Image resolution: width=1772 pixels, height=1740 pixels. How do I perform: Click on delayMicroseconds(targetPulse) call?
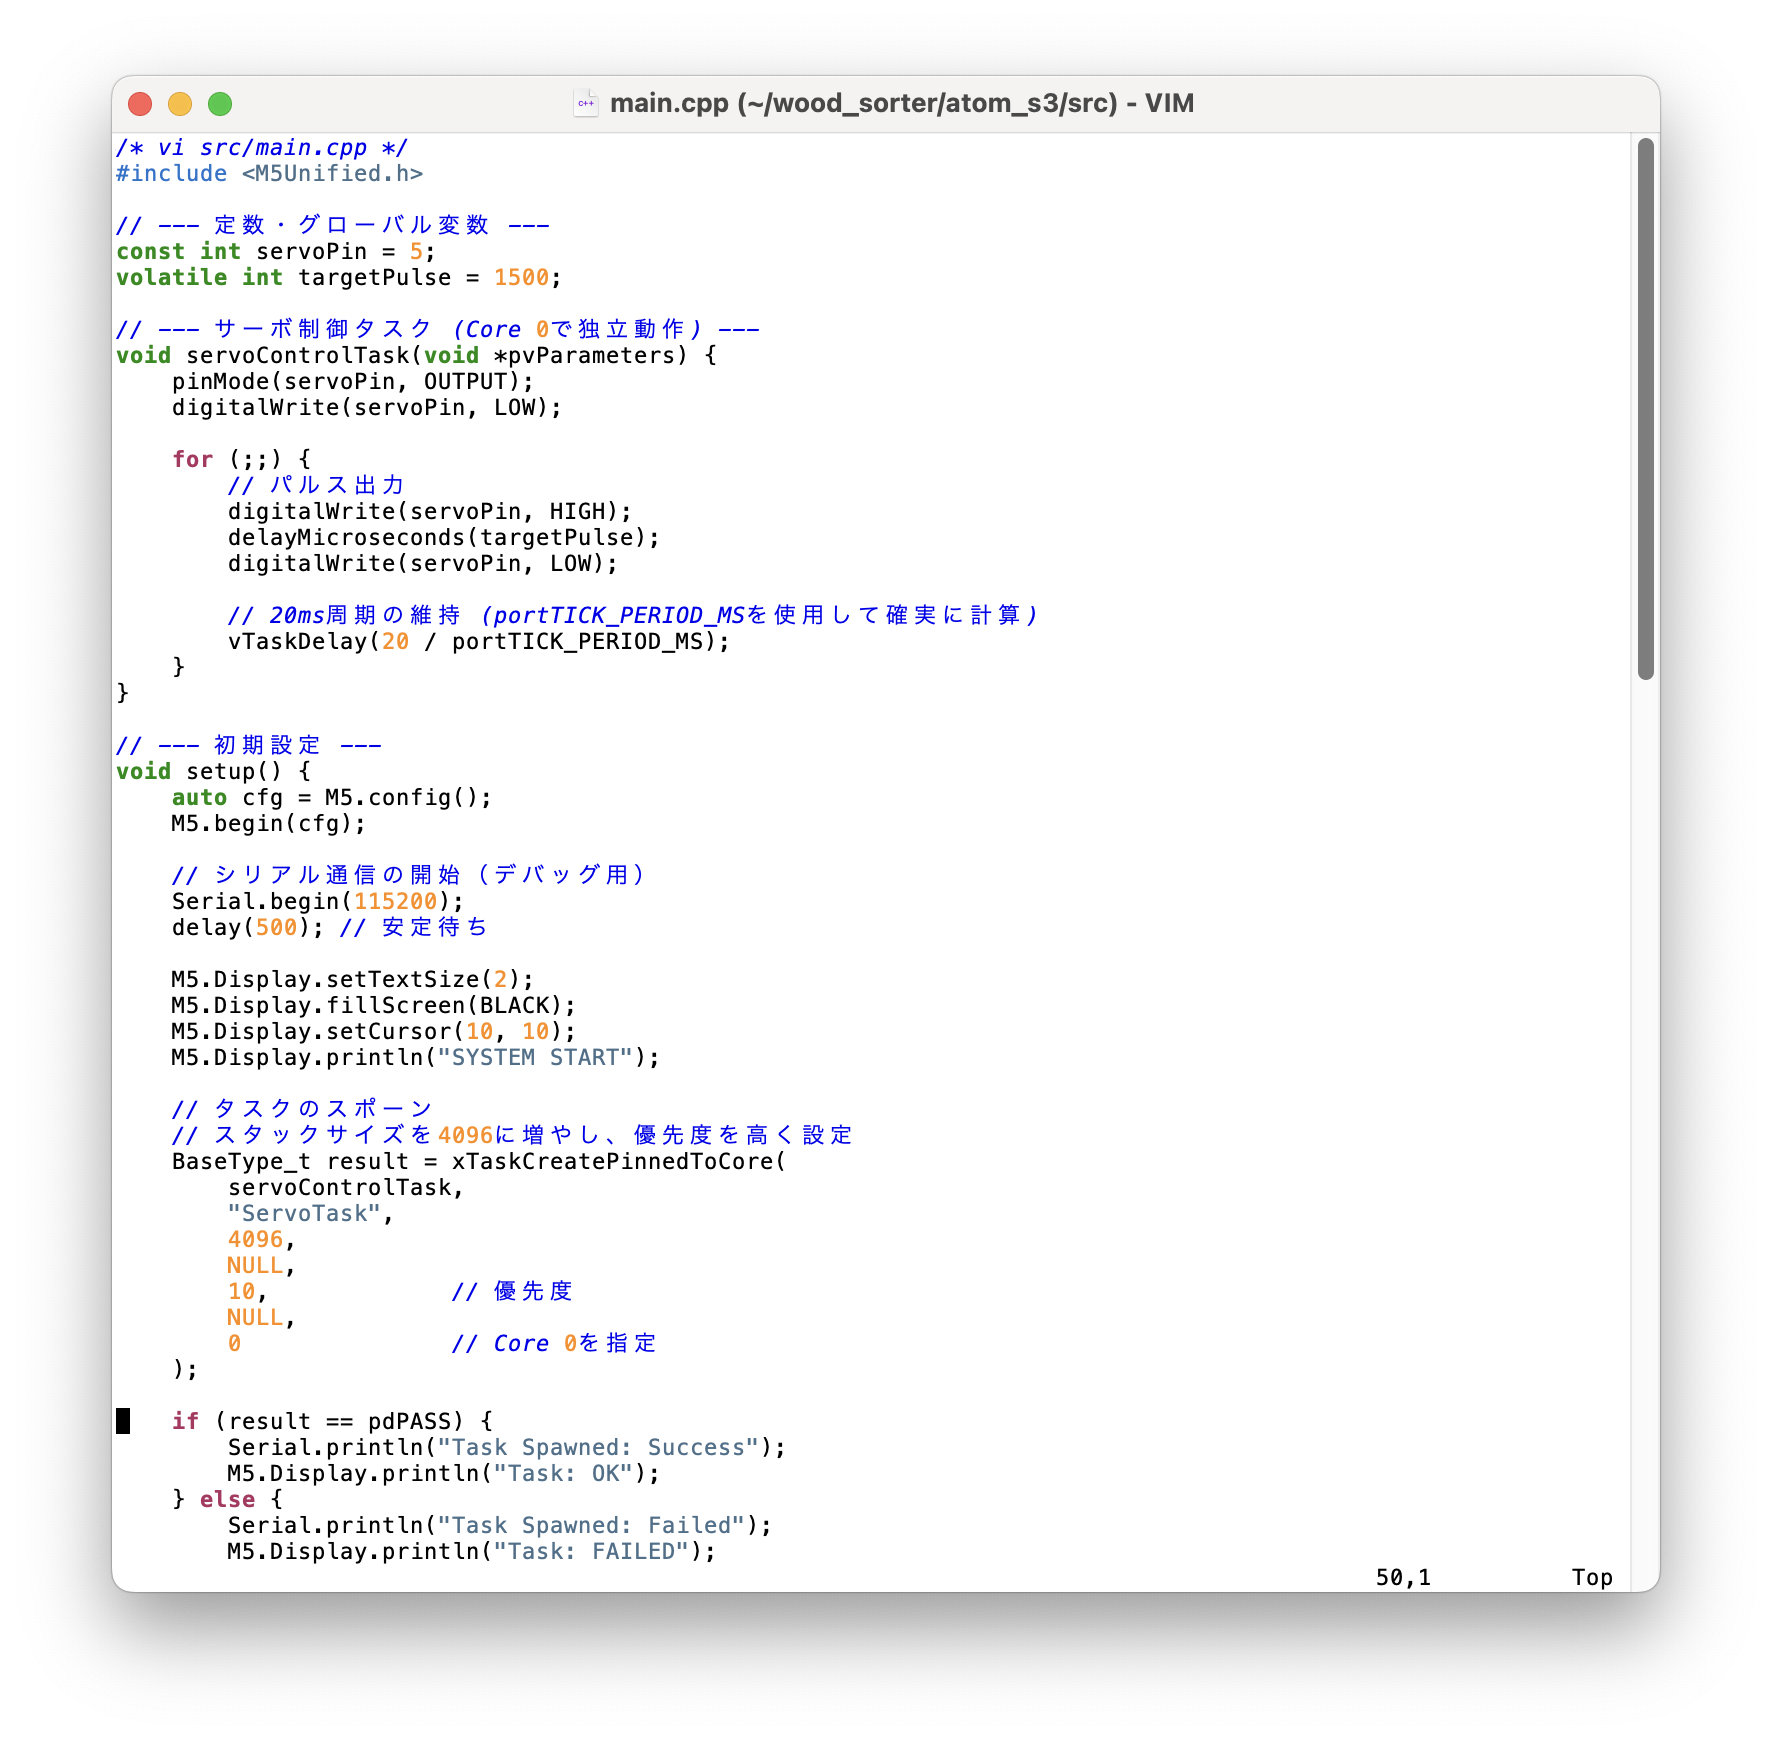coord(442,538)
